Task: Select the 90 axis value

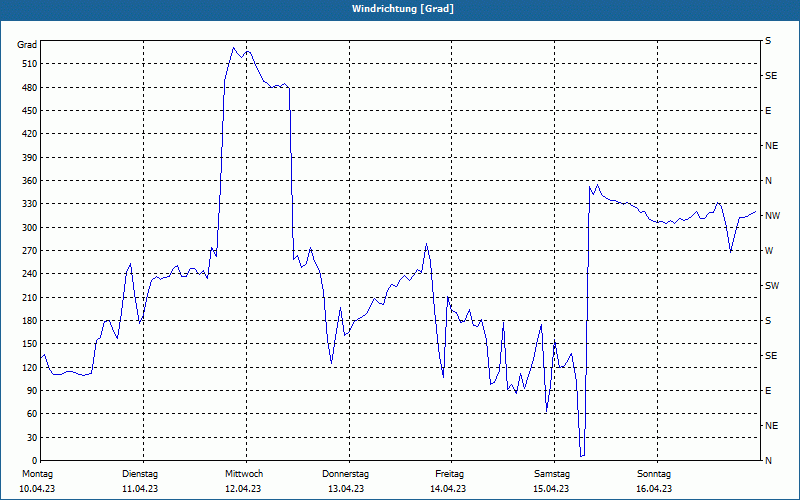Action: coord(32,391)
